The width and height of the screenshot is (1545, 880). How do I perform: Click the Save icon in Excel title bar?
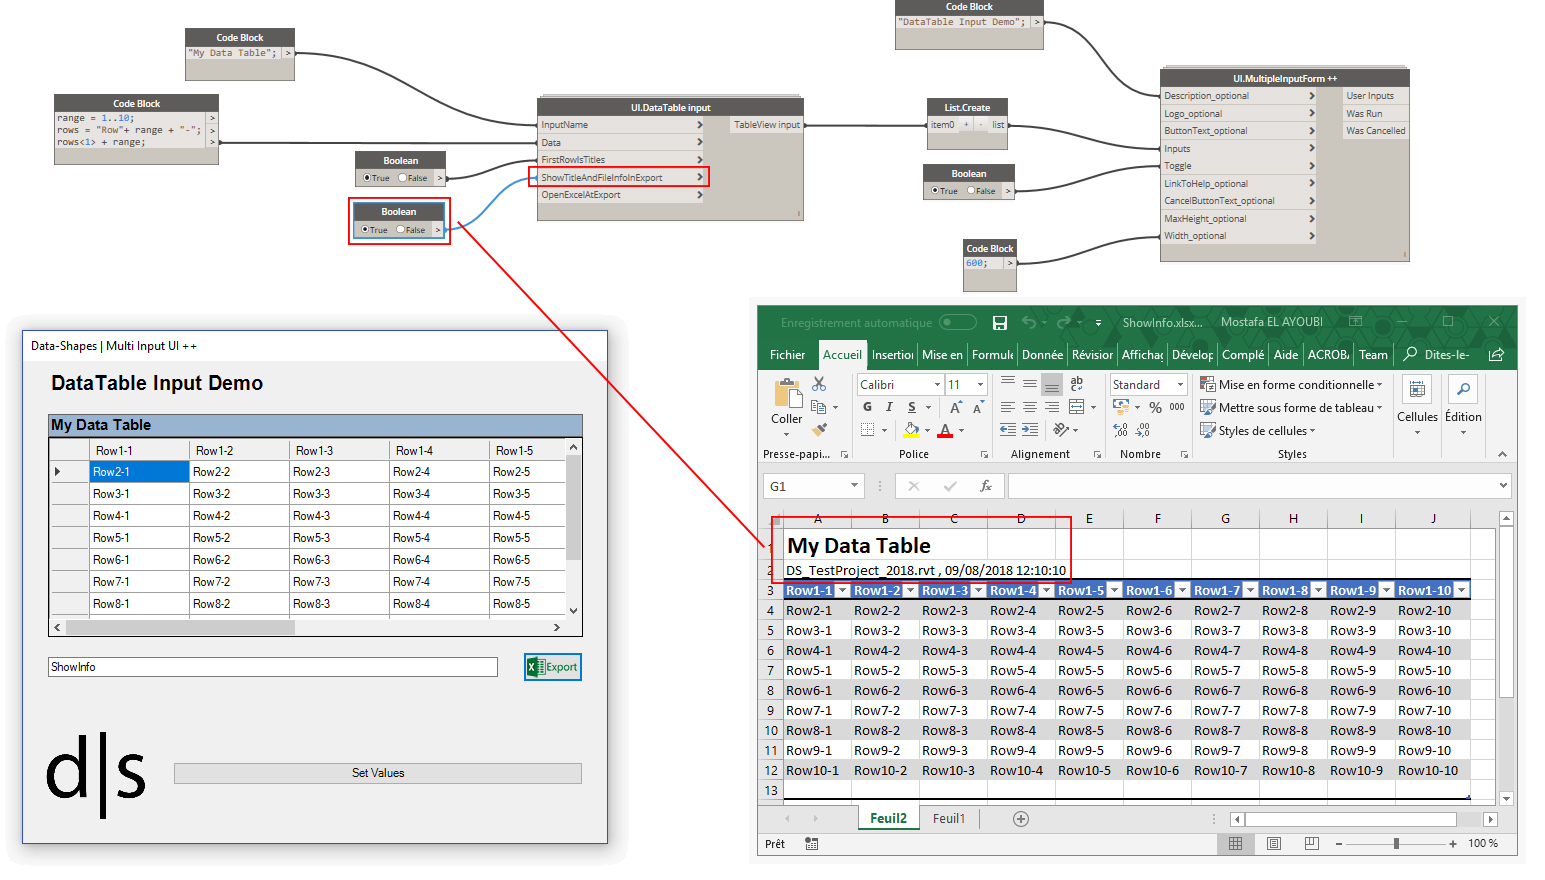pos(999,323)
